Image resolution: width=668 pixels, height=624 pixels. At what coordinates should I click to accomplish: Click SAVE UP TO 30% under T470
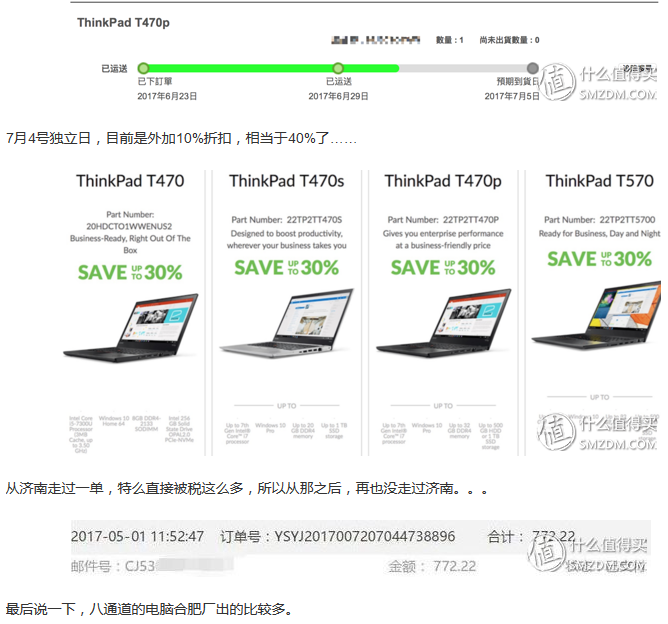(130, 272)
